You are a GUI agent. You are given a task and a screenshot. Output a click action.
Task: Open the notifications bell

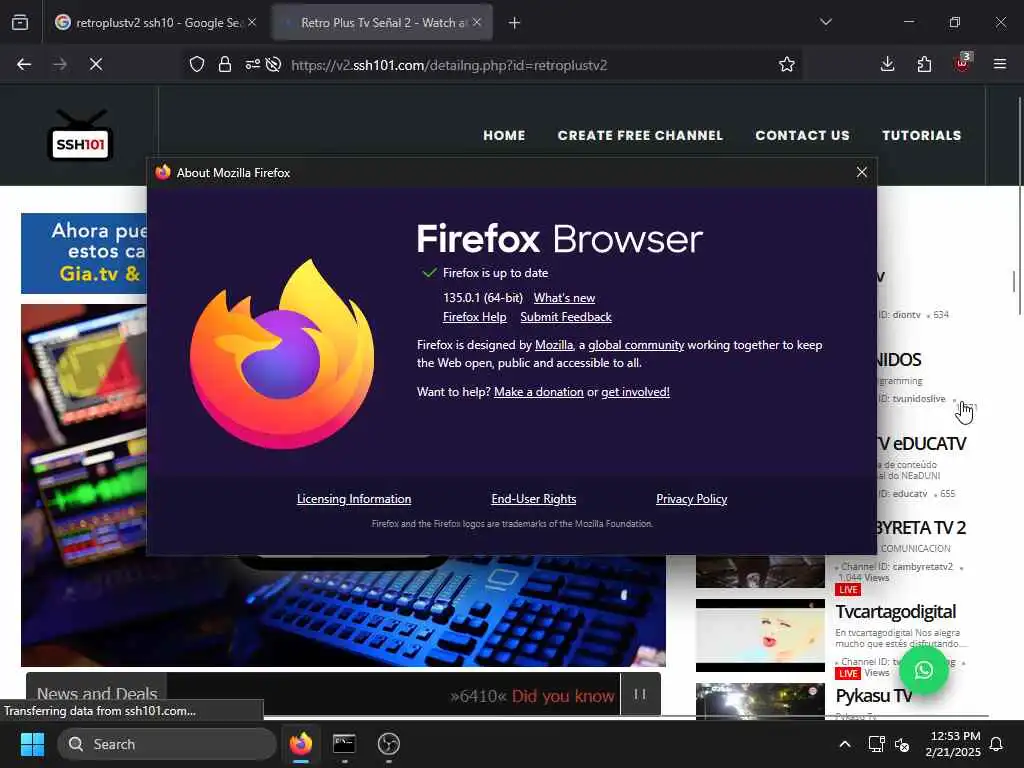(997, 744)
